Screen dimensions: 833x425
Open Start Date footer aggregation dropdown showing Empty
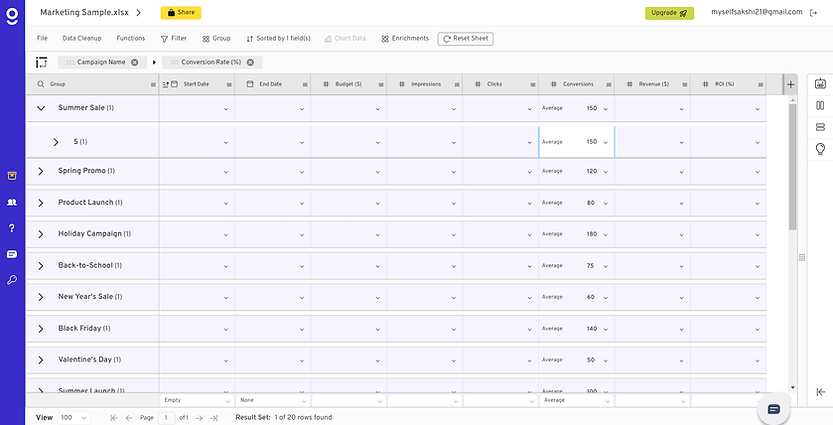pyautogui.click(x=196, y=400)
